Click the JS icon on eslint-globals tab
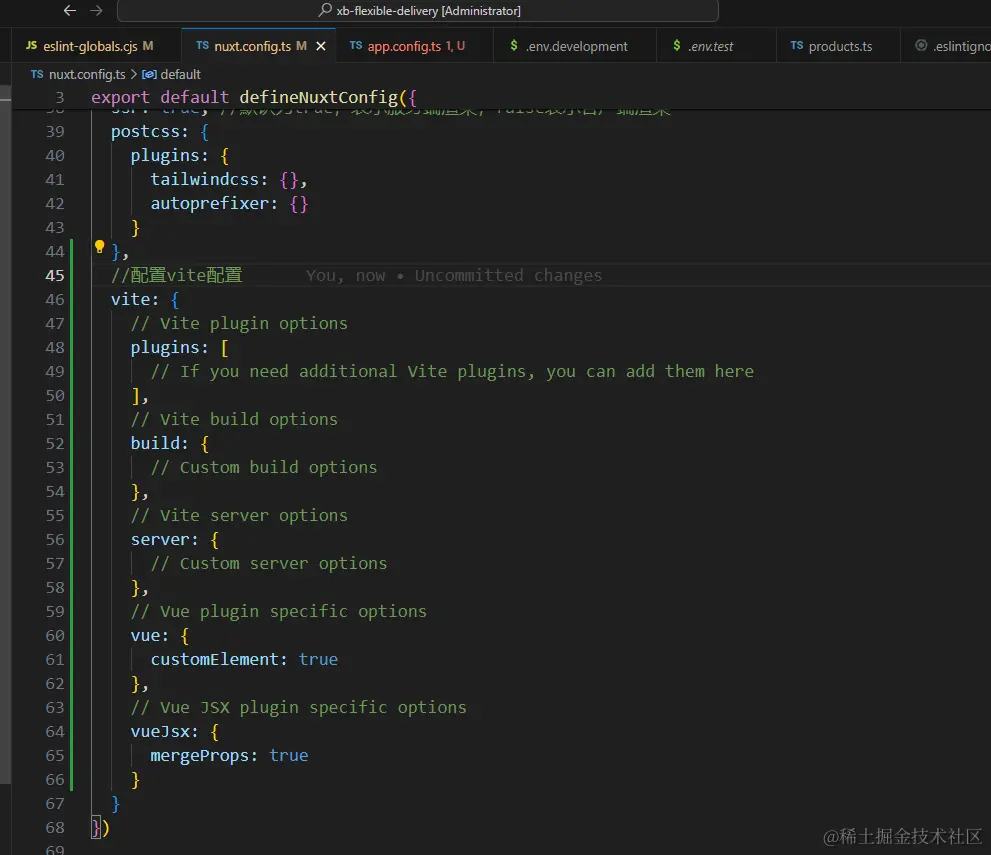Viewport: 991px width, 855px height. tap(32, 45)
